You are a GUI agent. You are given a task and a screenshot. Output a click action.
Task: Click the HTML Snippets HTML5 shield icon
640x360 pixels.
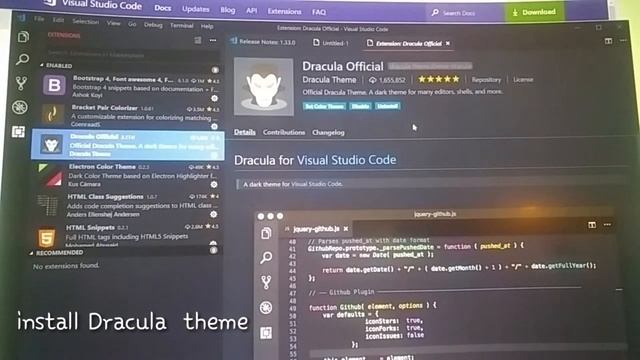[47, 237]
